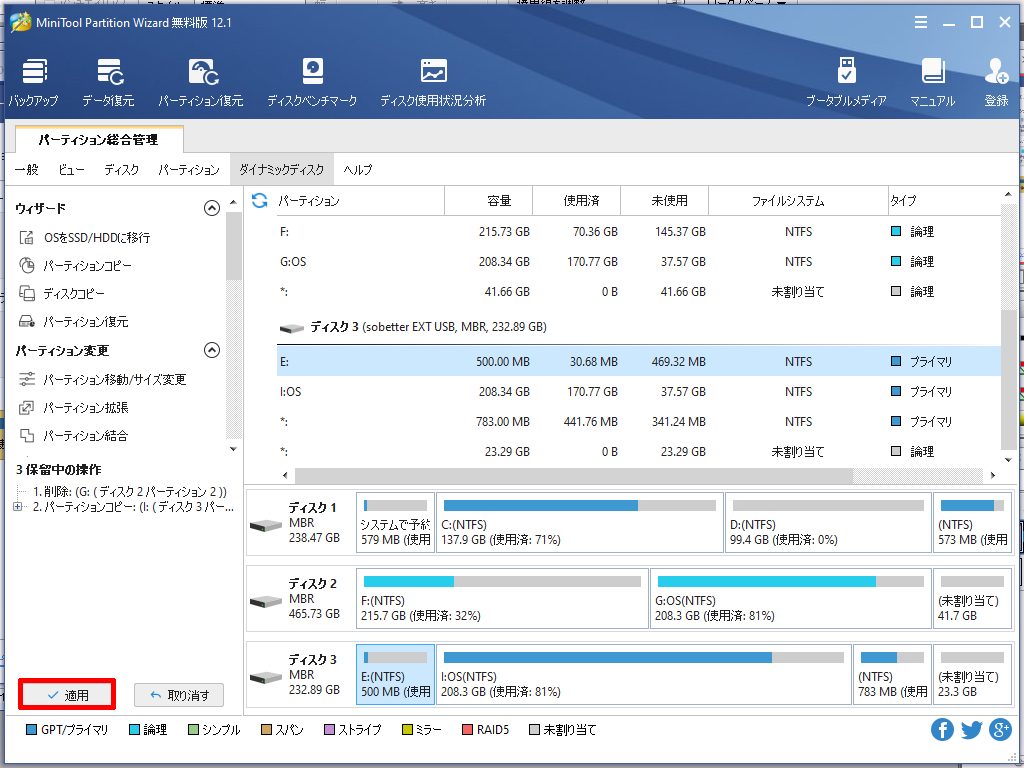Select ディスク 3 icon in disk map

(265, 677)
